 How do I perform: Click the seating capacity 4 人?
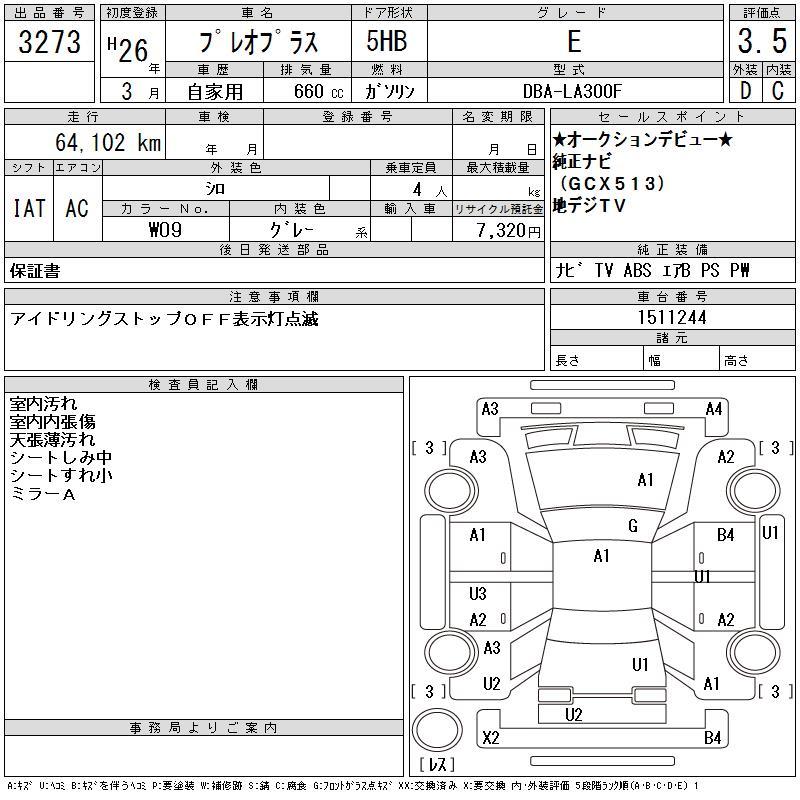point(430,190)
